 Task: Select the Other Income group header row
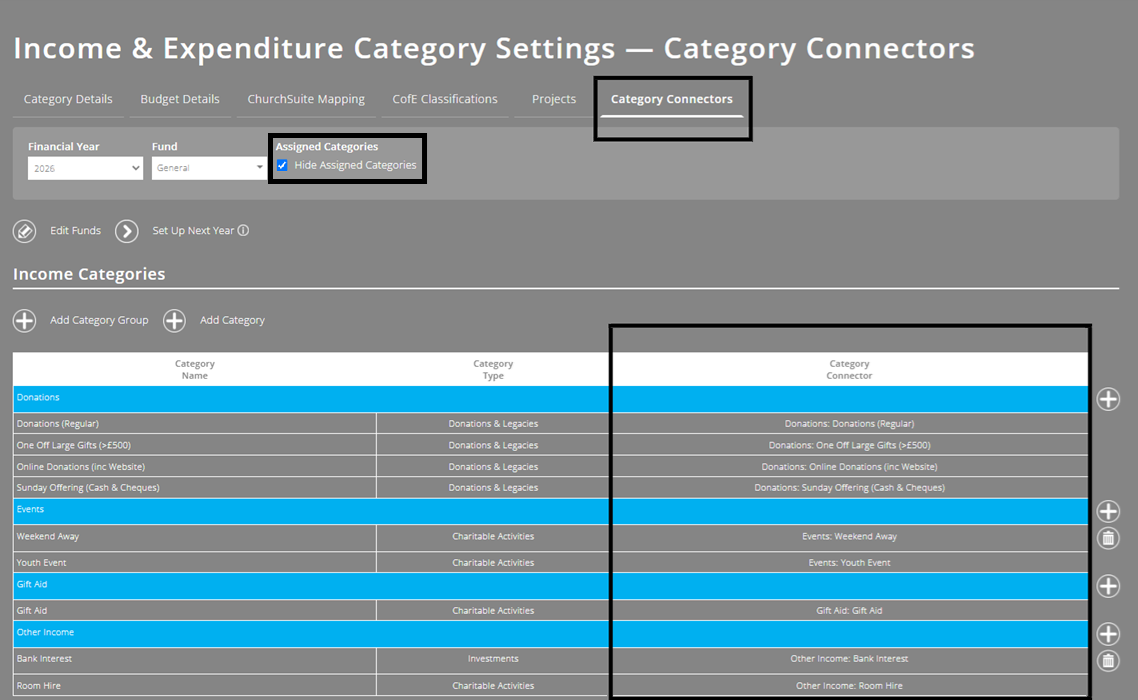(x=550, y=634)
